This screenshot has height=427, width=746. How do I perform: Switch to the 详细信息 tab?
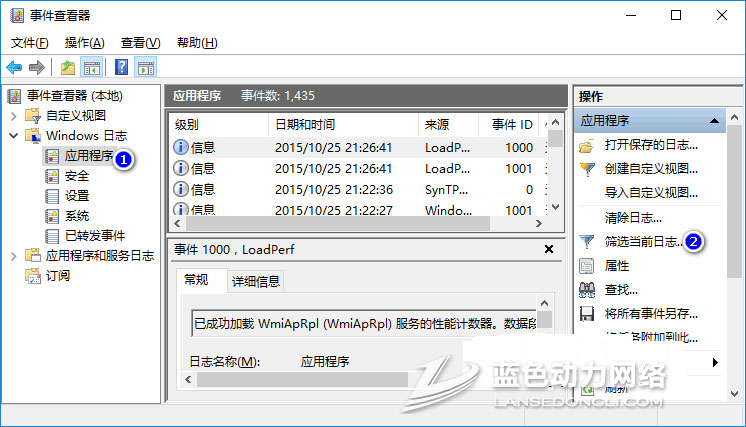point(256,281)
